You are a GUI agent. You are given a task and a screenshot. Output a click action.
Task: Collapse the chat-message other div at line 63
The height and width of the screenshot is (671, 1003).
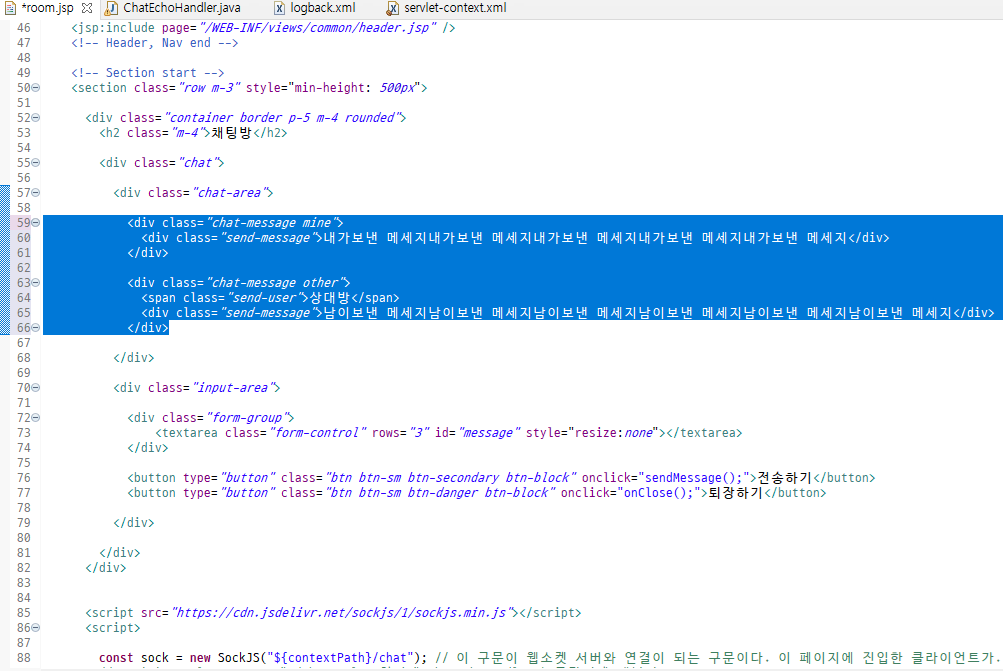coord(36,283)
